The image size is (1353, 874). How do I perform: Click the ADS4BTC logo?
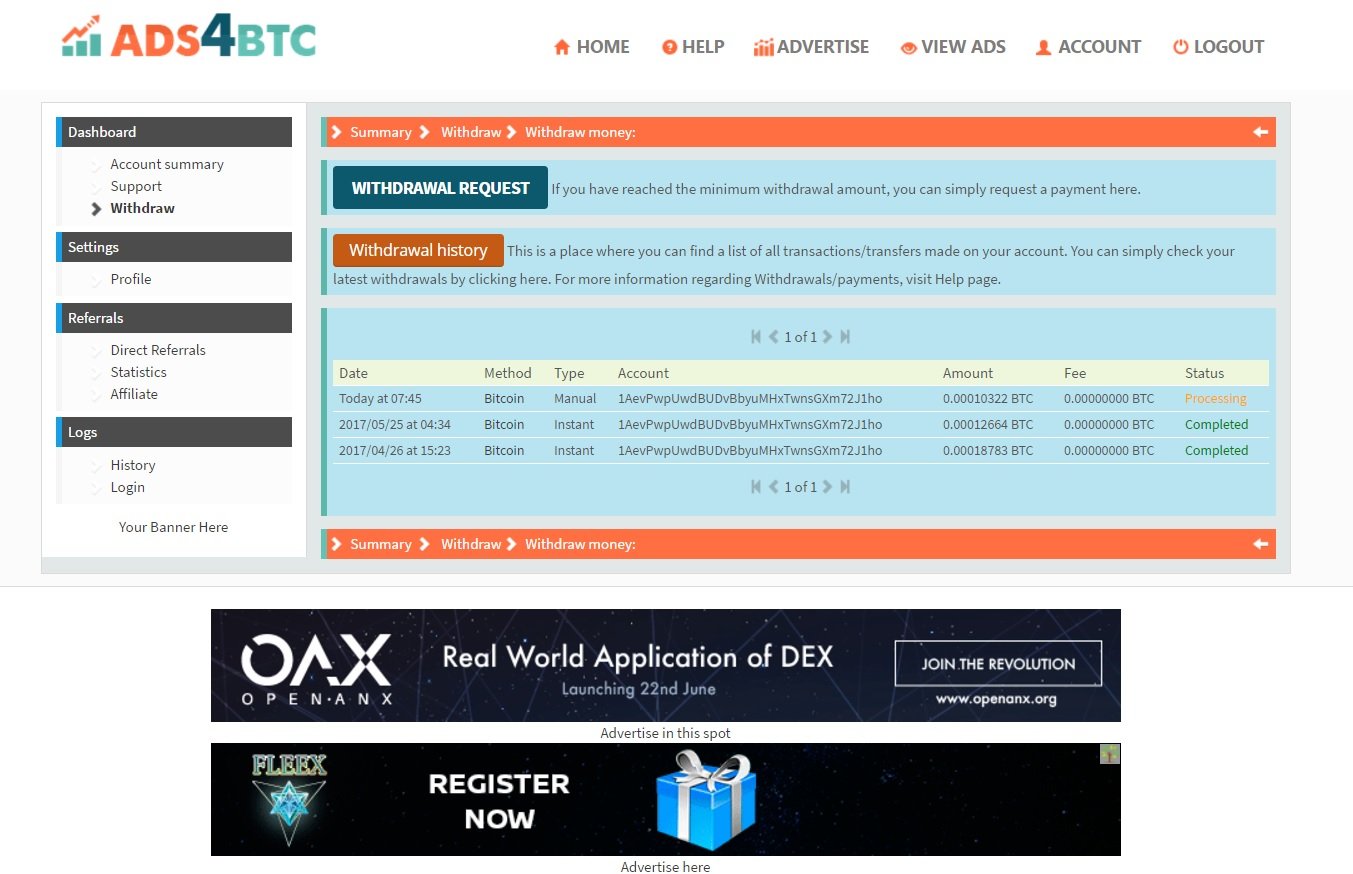(188, 37)
